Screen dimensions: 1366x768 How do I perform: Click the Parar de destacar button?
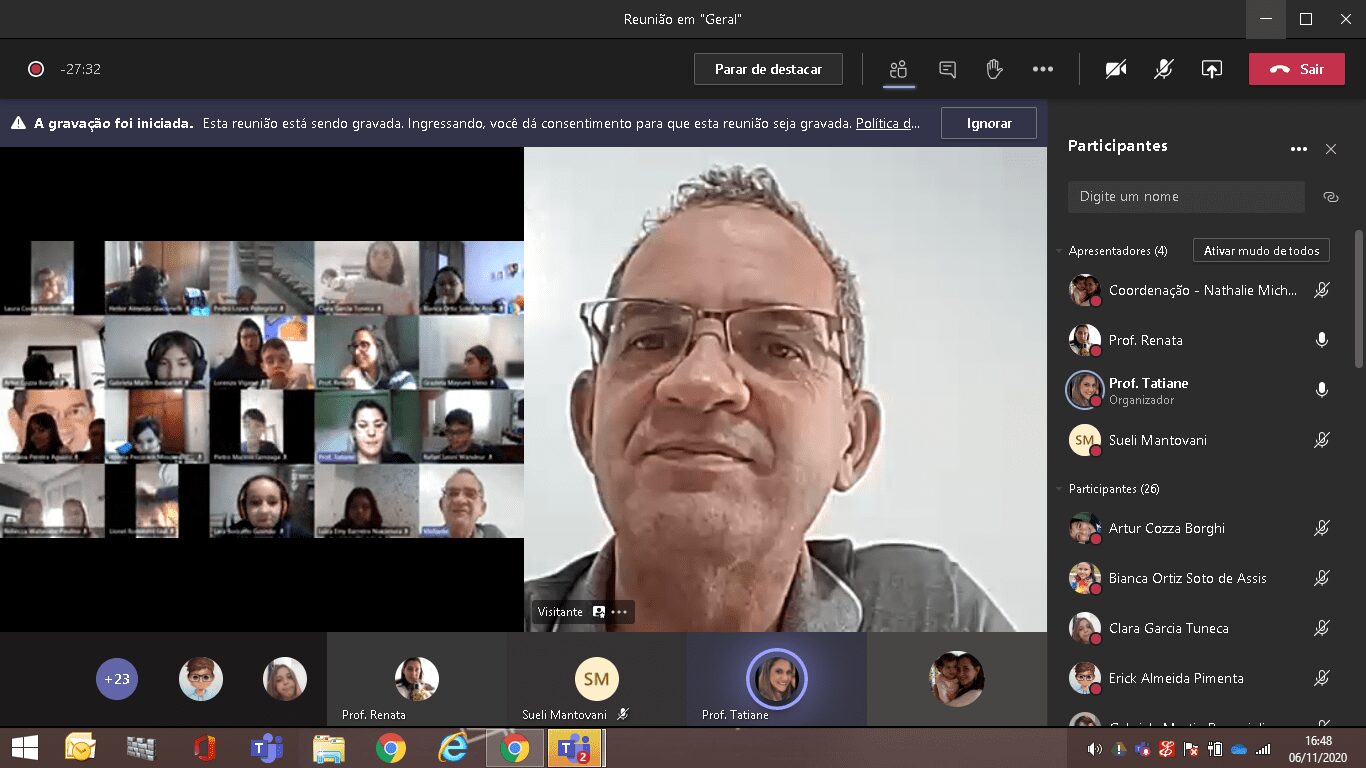point(768,69)
